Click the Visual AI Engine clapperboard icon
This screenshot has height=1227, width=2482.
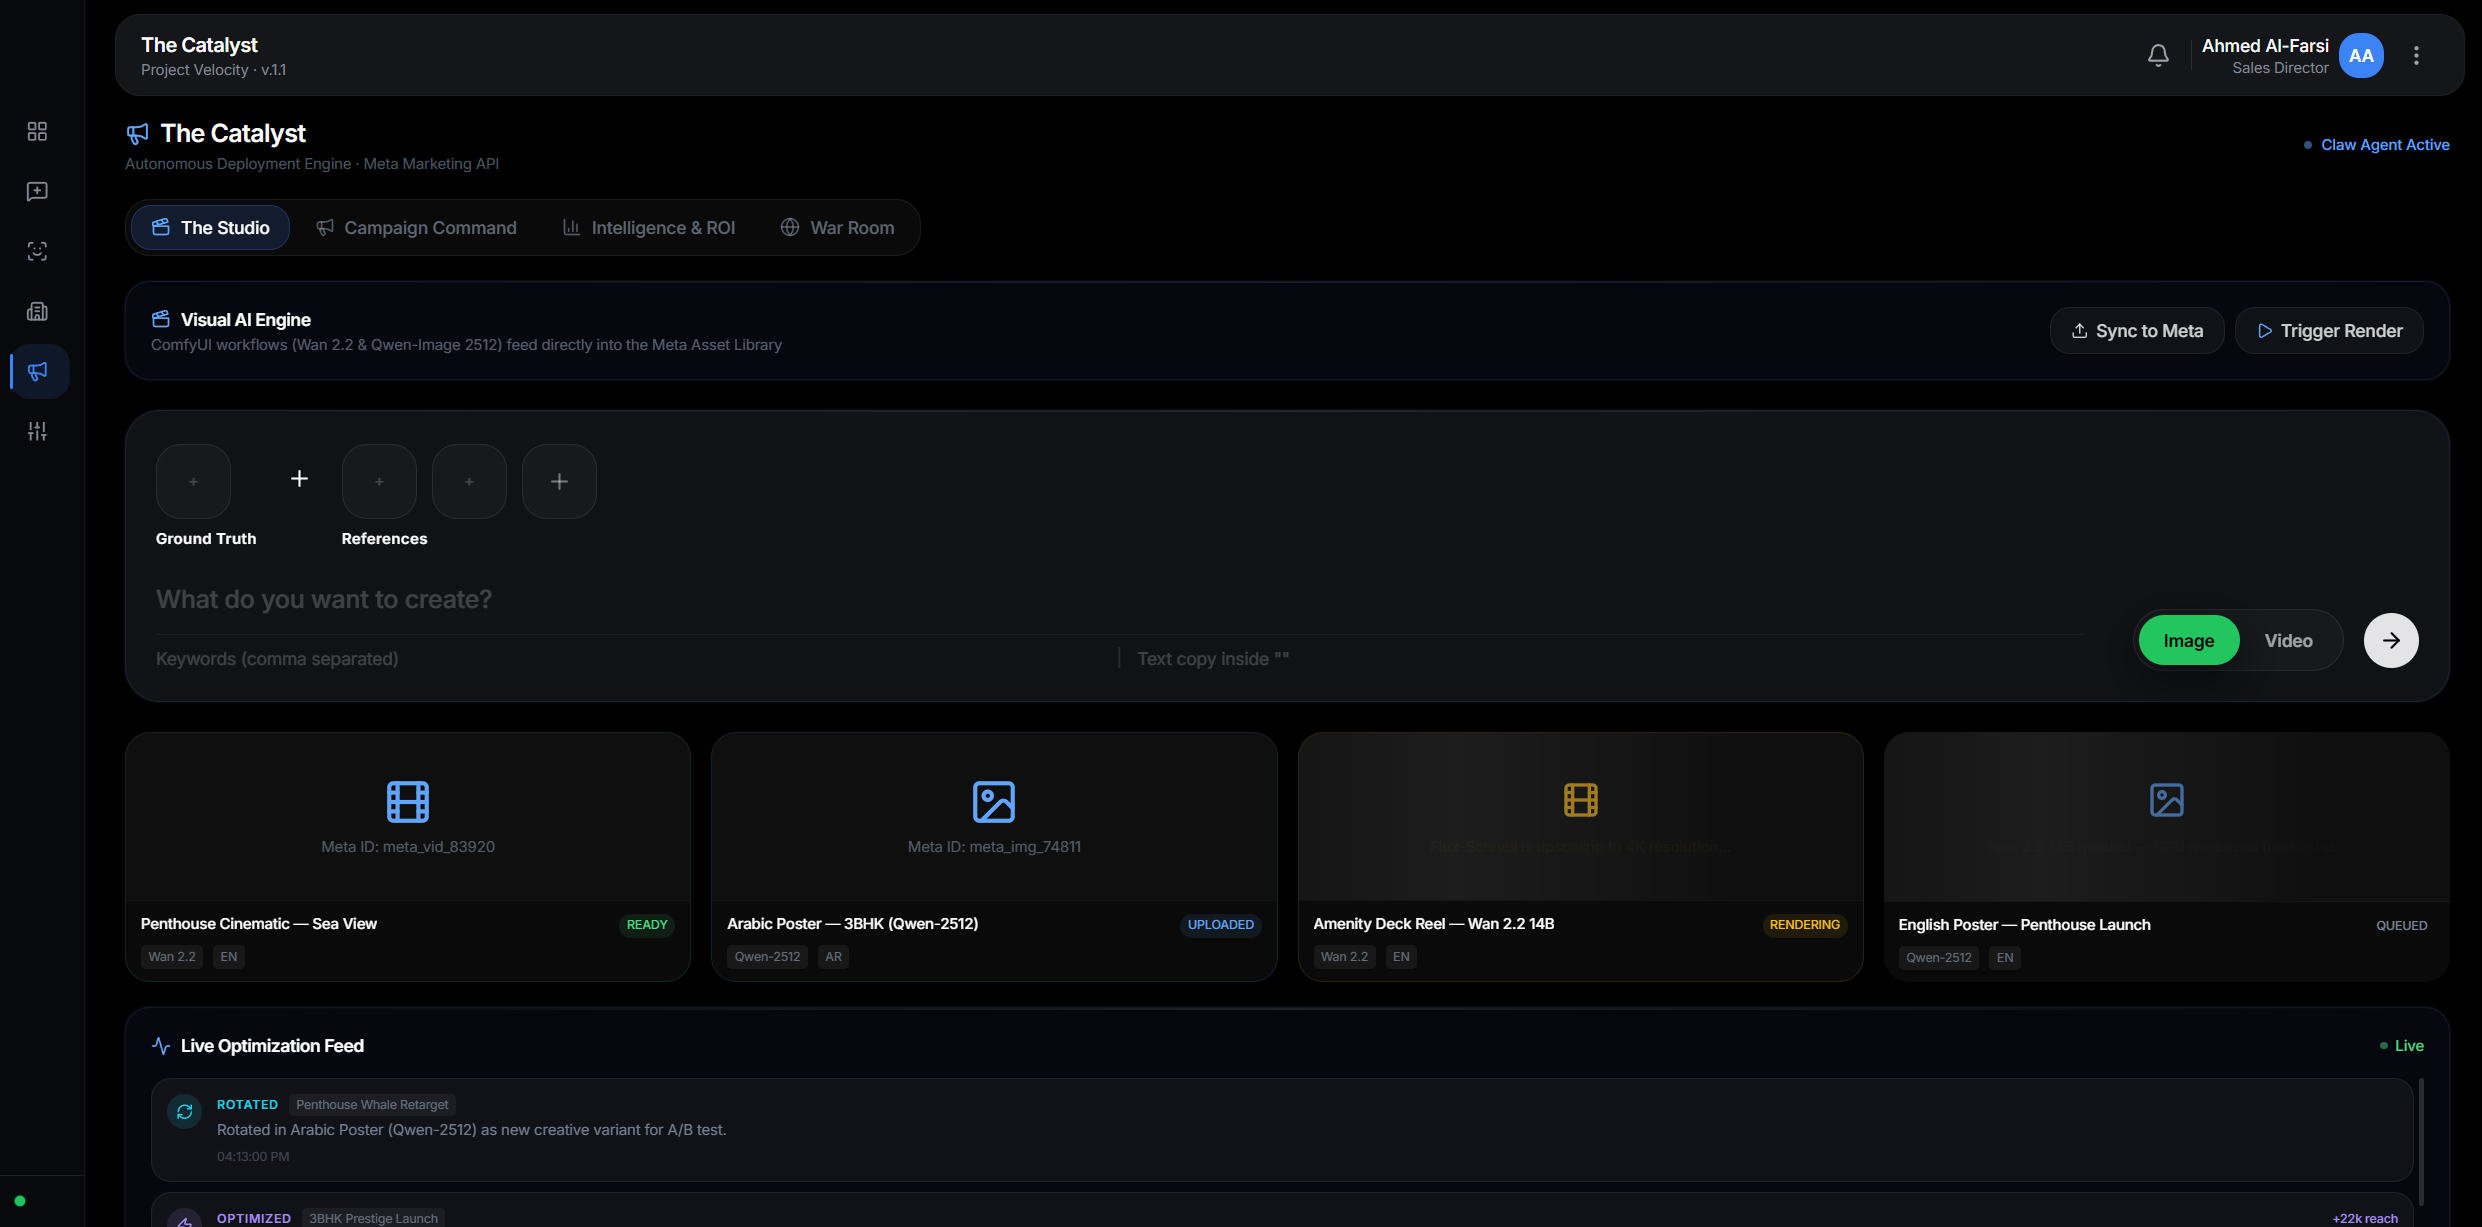point(161,319)
